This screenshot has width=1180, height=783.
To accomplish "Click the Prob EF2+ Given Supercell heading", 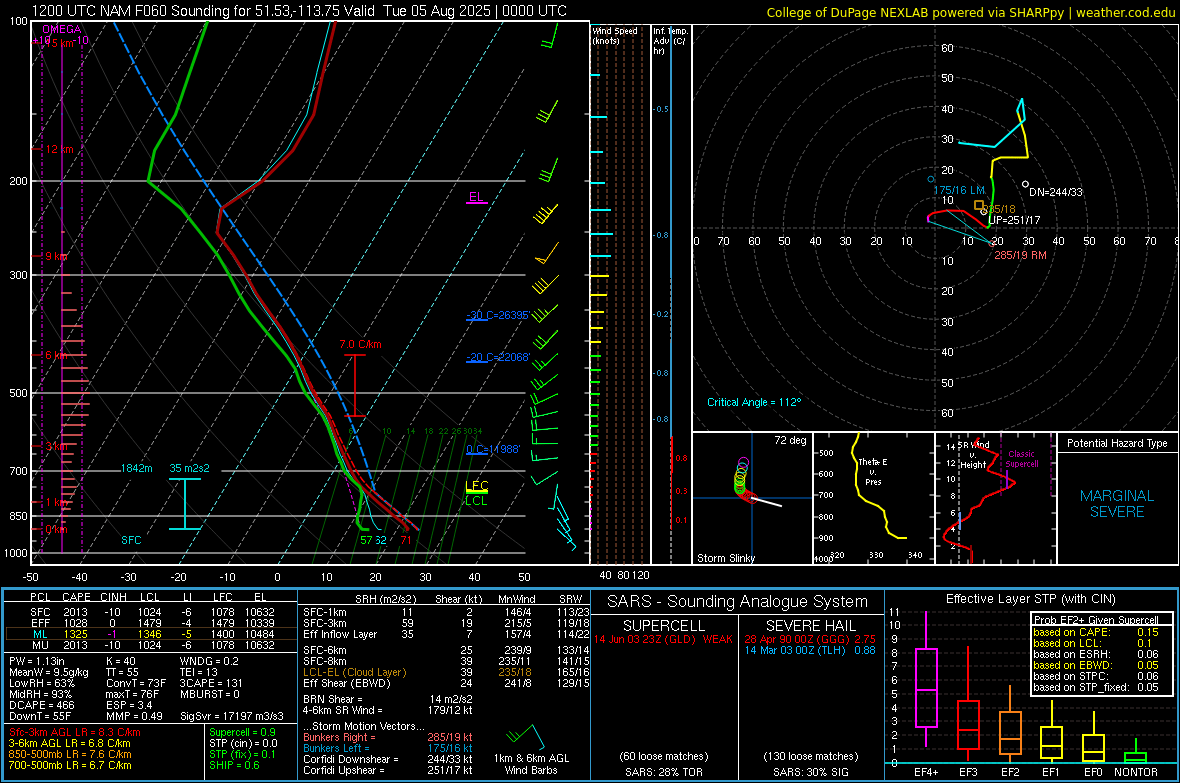I will (x=1096, y=620).
